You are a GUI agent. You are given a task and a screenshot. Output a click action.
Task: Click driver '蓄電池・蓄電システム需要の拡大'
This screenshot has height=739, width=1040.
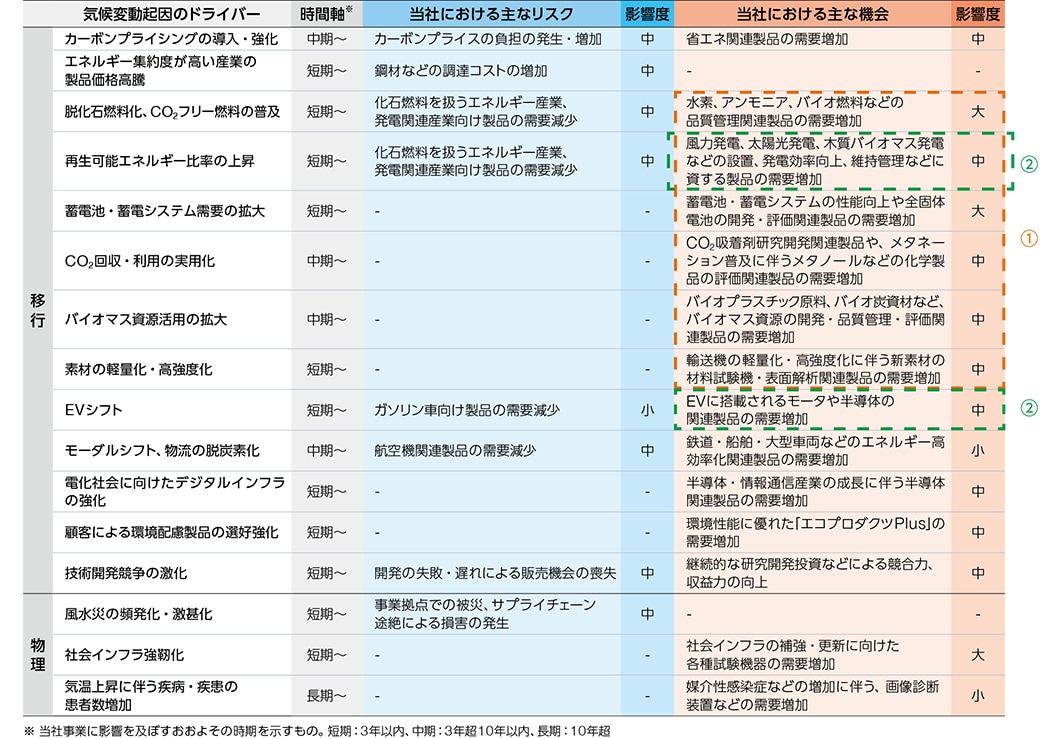pos(164,211)
